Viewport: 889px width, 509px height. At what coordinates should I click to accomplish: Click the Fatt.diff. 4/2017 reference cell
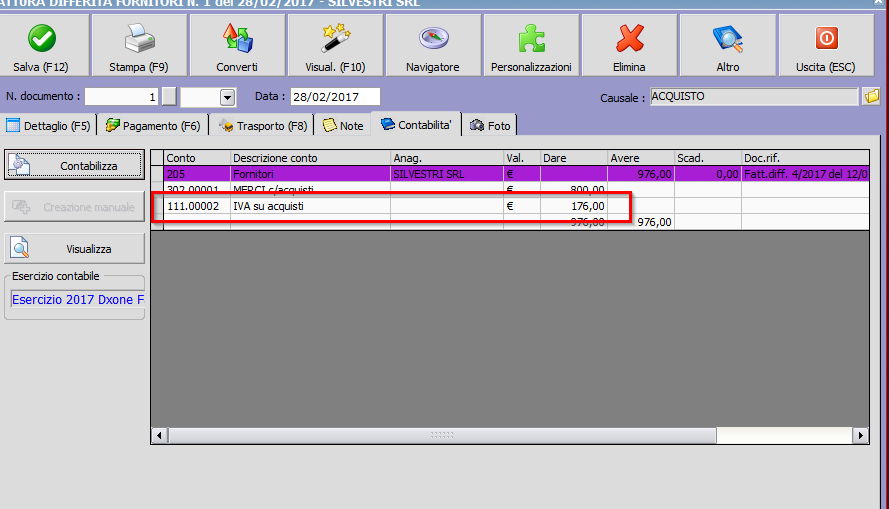pyautogui.click(x=805, y=174)
